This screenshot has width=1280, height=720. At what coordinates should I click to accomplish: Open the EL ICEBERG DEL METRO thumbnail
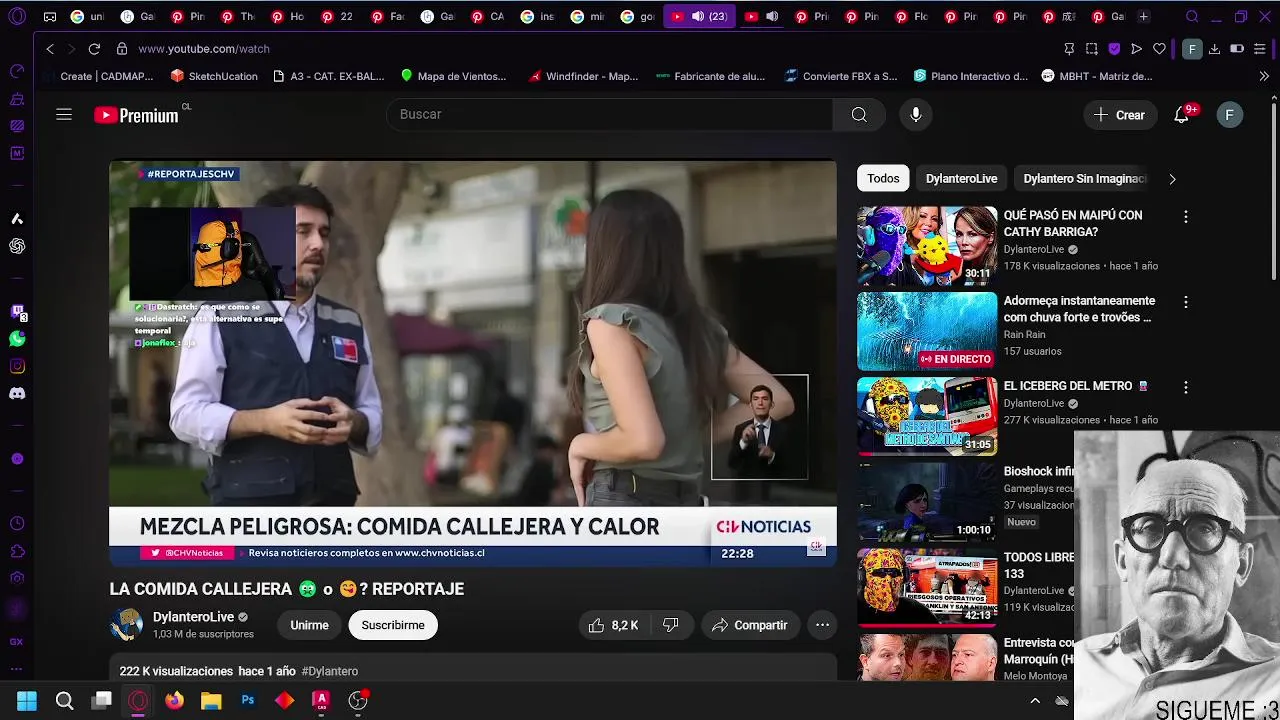click(x=927, y=417)
